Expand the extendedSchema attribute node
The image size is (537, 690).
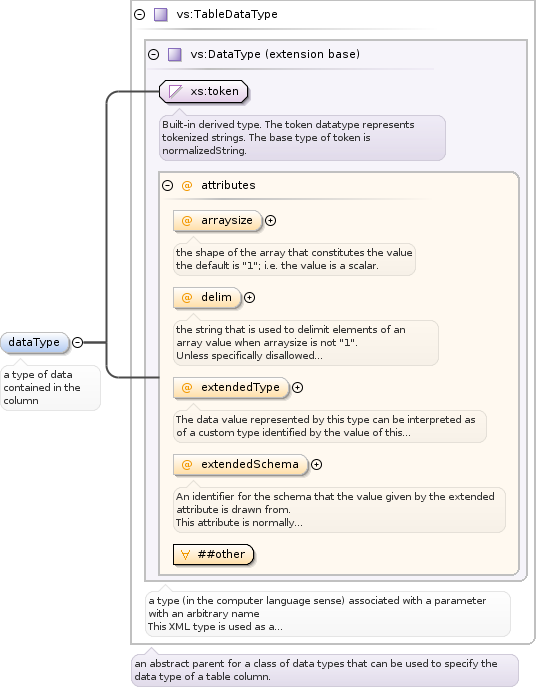316,465
